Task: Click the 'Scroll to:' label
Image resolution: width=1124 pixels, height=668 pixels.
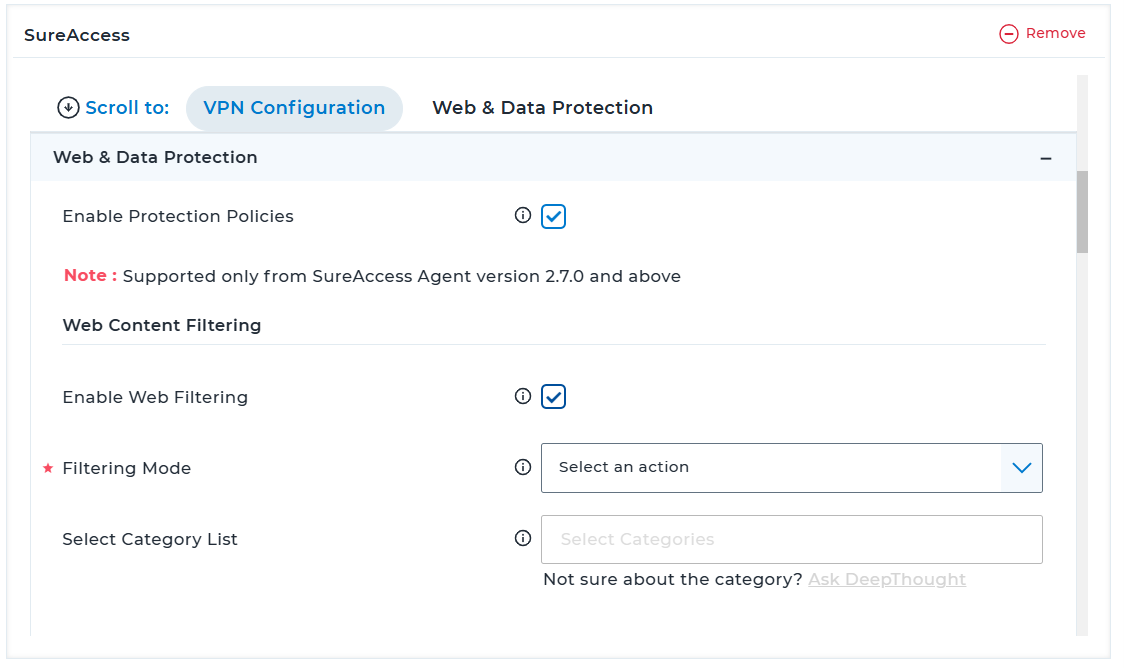Action: tap(128, 108)
